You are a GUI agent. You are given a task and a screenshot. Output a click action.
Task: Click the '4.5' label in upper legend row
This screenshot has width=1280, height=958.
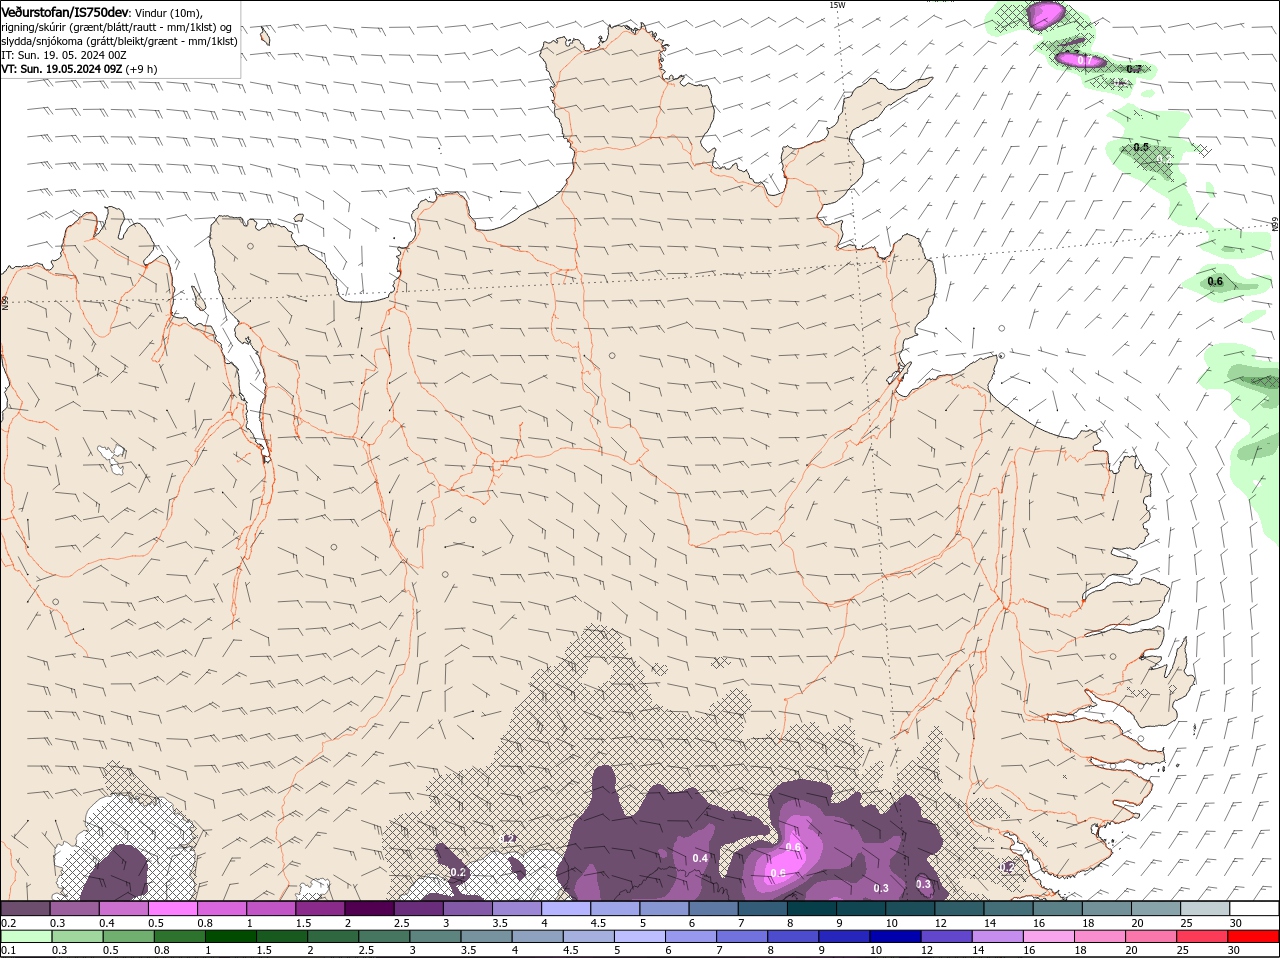[x=599, y=923]
